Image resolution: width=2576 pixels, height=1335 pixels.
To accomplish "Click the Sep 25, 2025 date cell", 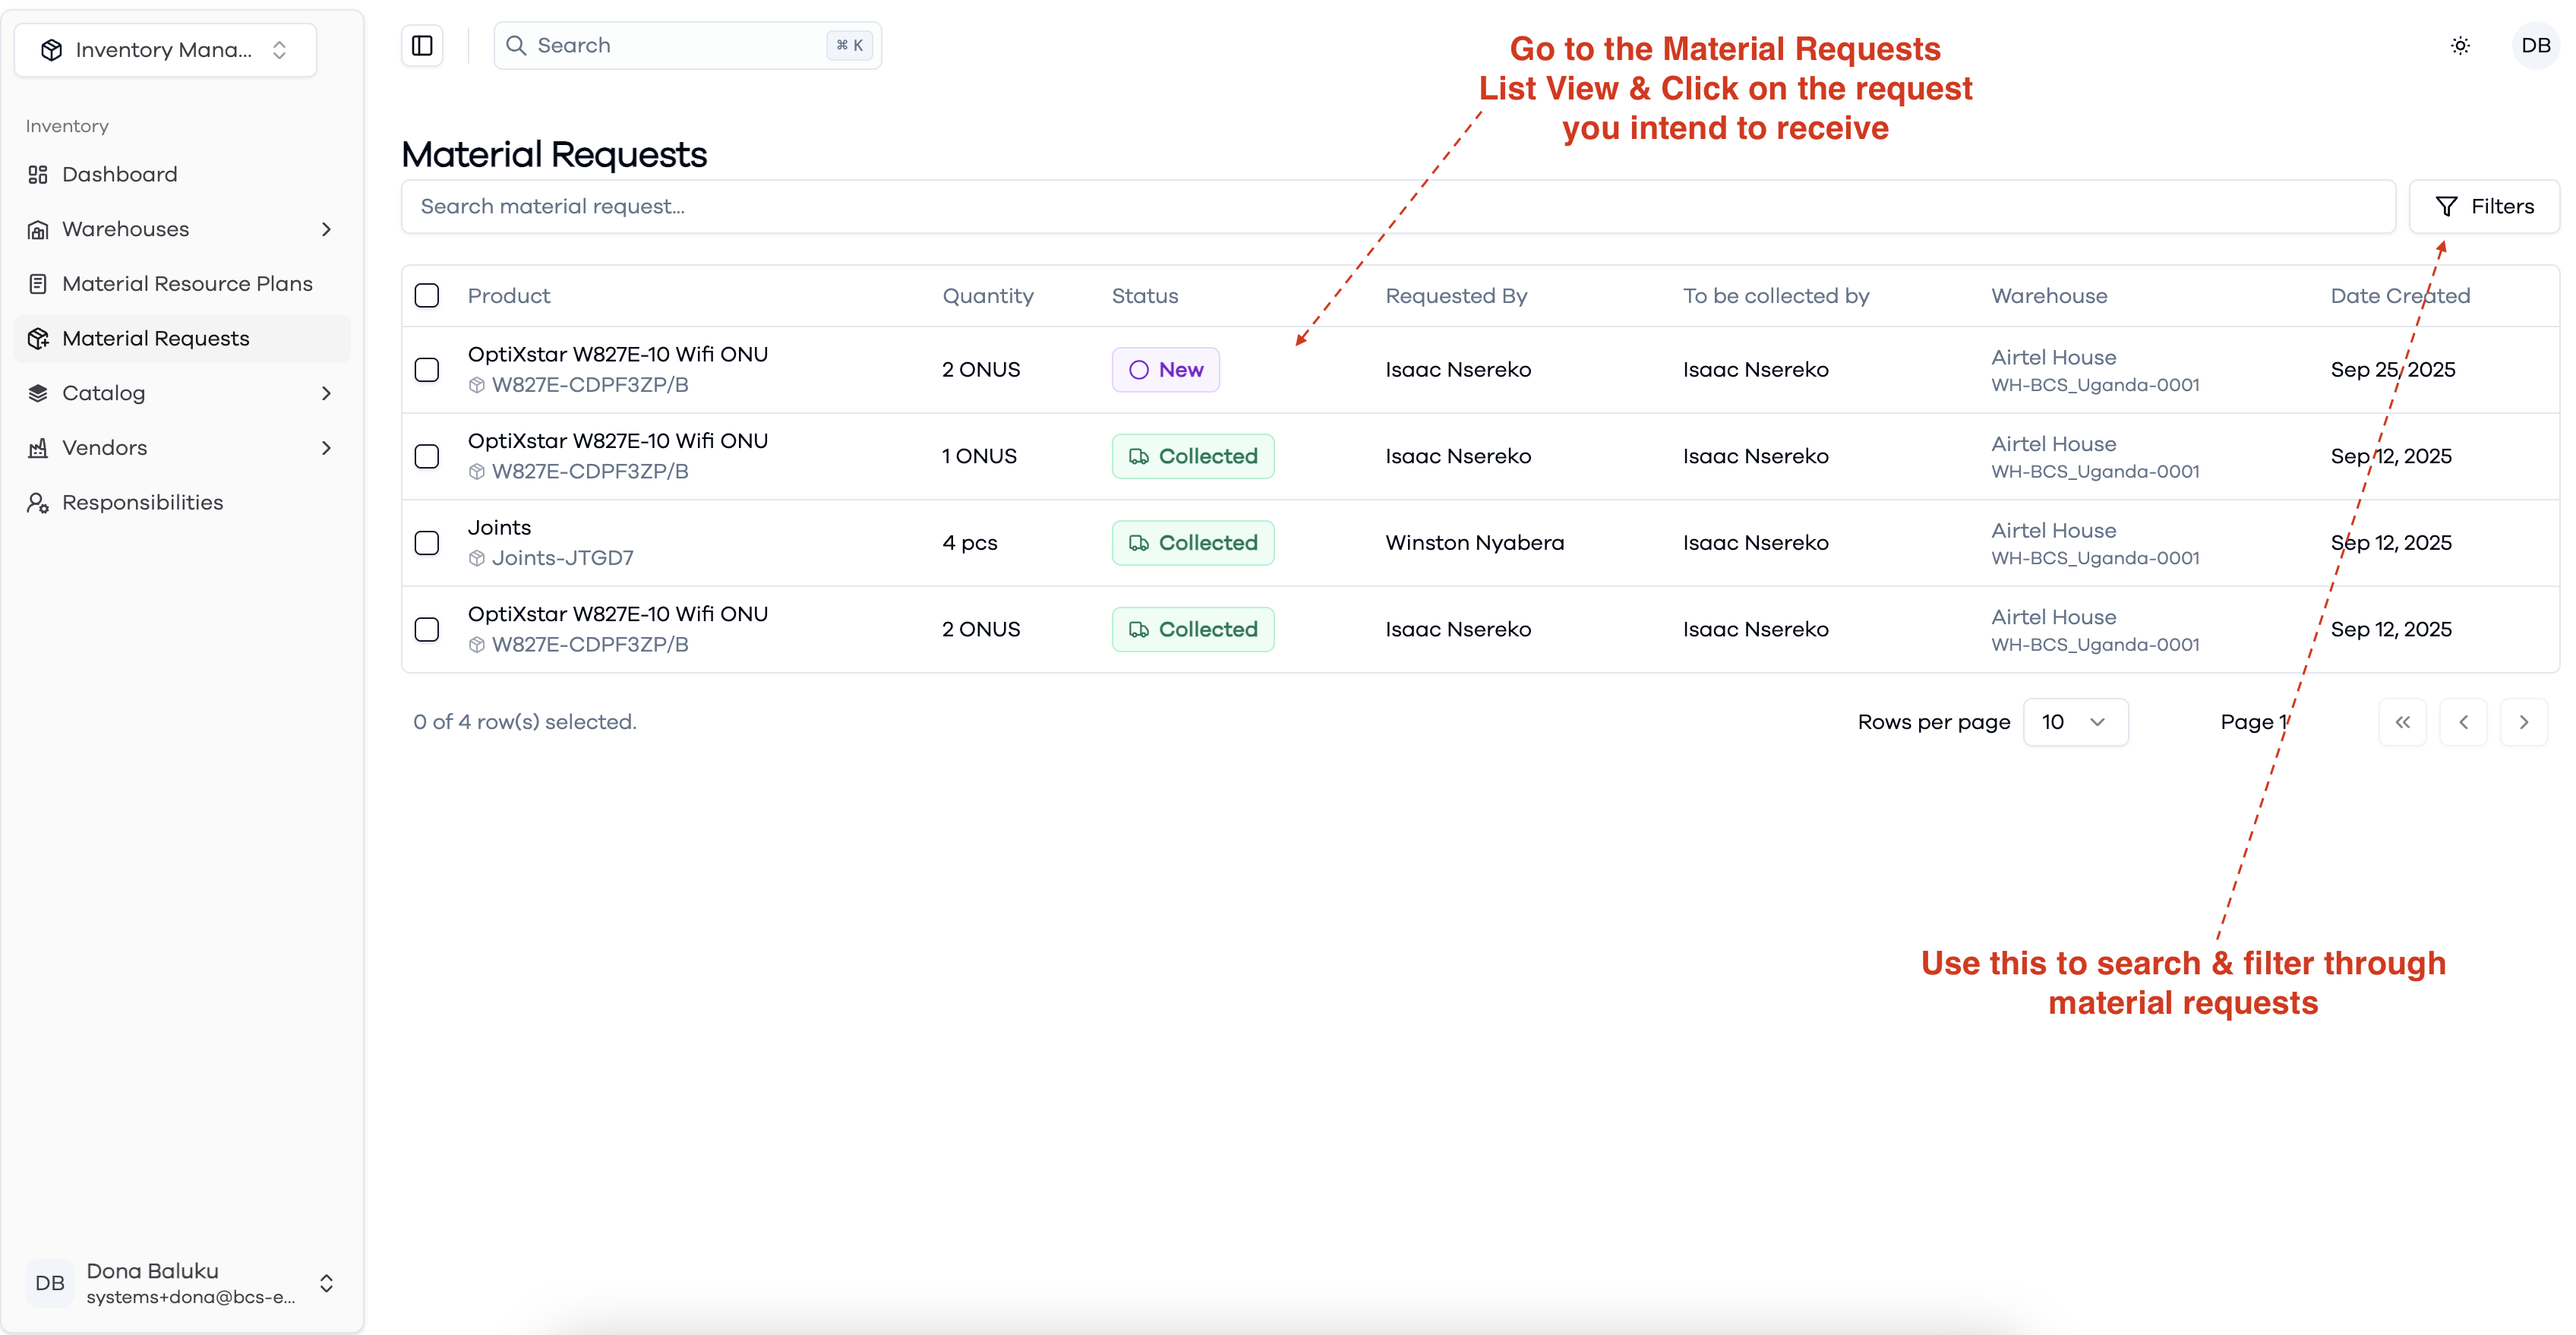I will (x=2393, y=370).
